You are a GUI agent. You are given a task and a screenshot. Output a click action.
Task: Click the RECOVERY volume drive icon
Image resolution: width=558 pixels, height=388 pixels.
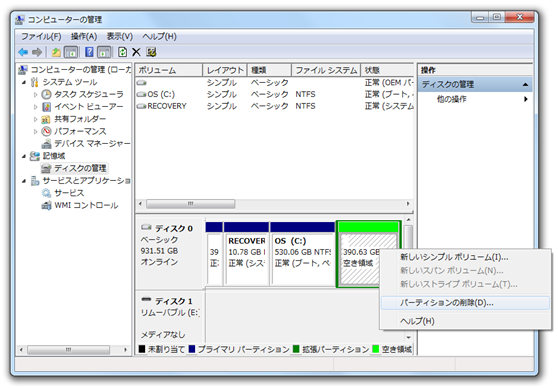(x=142, y=106)
